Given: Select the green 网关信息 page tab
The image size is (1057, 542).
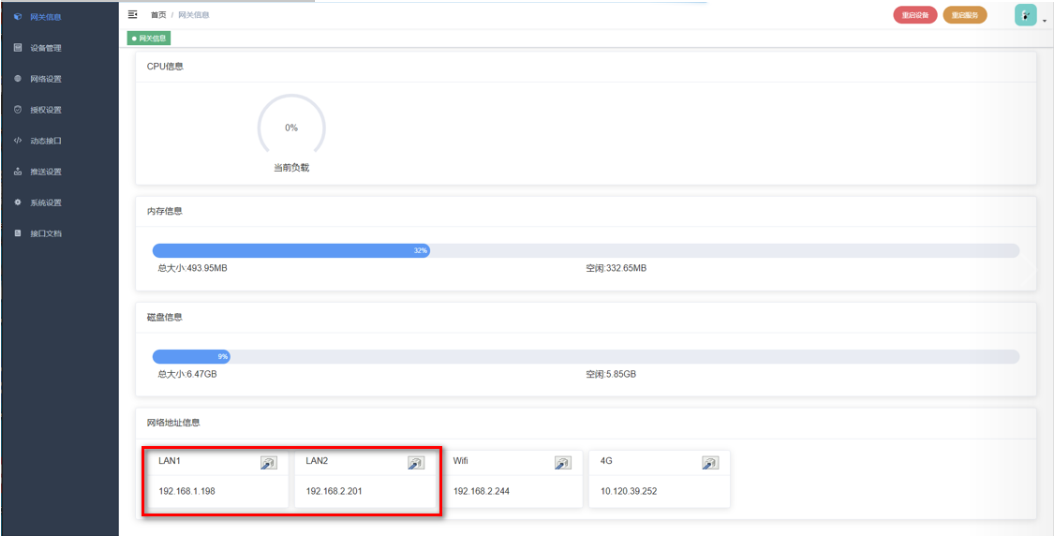Looking at the screenshot, I should coord(150,38).
